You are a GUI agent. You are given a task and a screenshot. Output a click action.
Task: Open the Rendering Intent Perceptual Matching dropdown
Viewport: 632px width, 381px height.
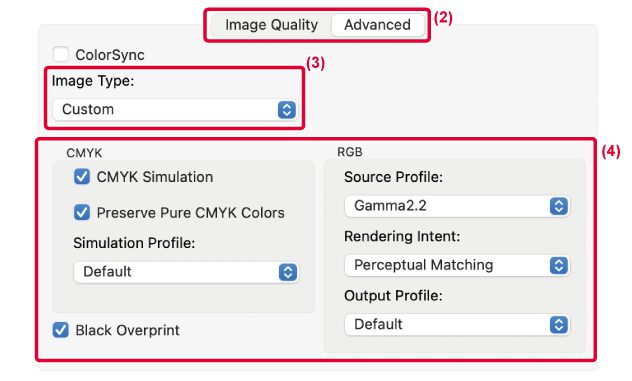click(457, 265)
